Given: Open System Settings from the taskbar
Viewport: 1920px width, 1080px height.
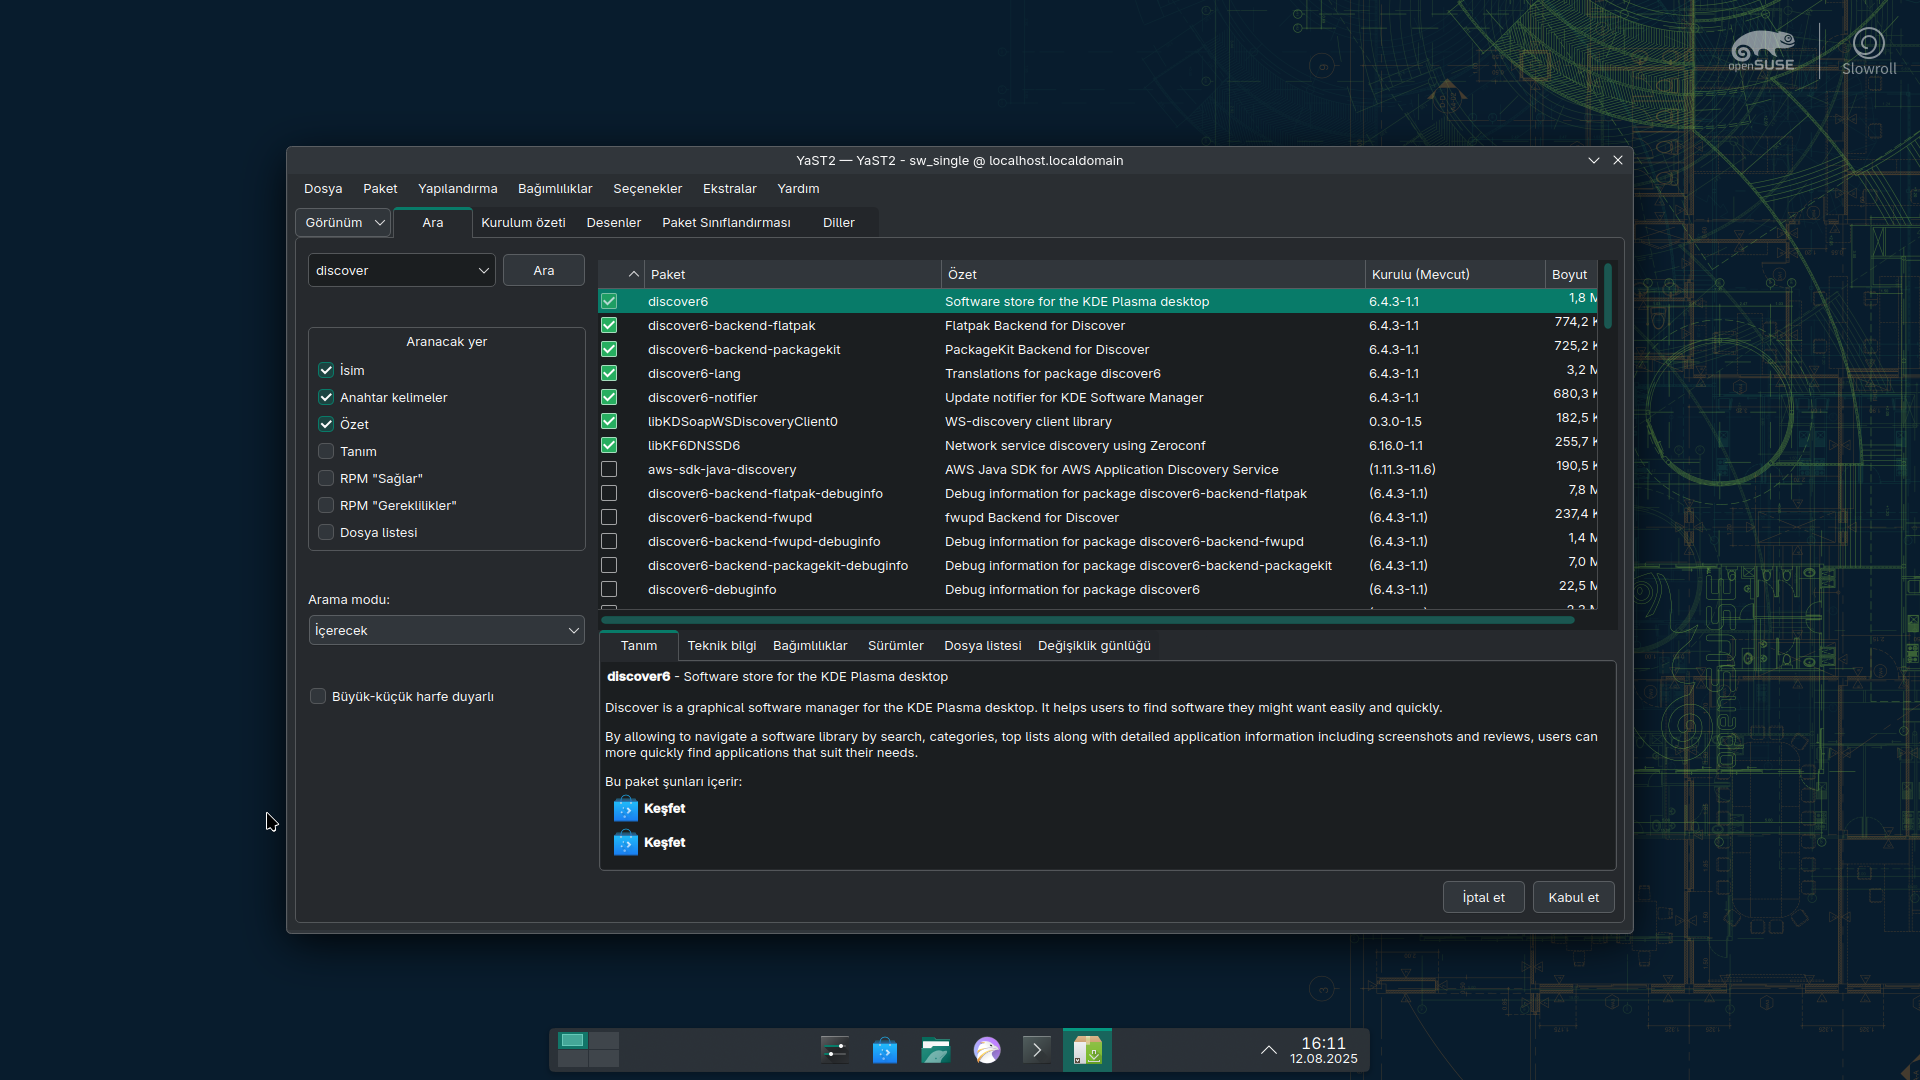Looking at the screenshot, I should pyautogui.click(x=834, y=1050).
